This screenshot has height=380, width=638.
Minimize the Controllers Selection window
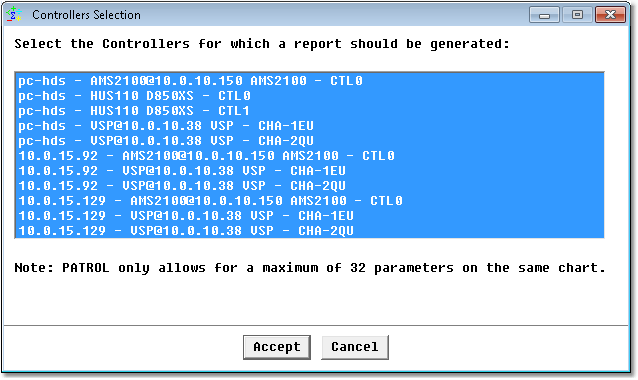point(544,15)
